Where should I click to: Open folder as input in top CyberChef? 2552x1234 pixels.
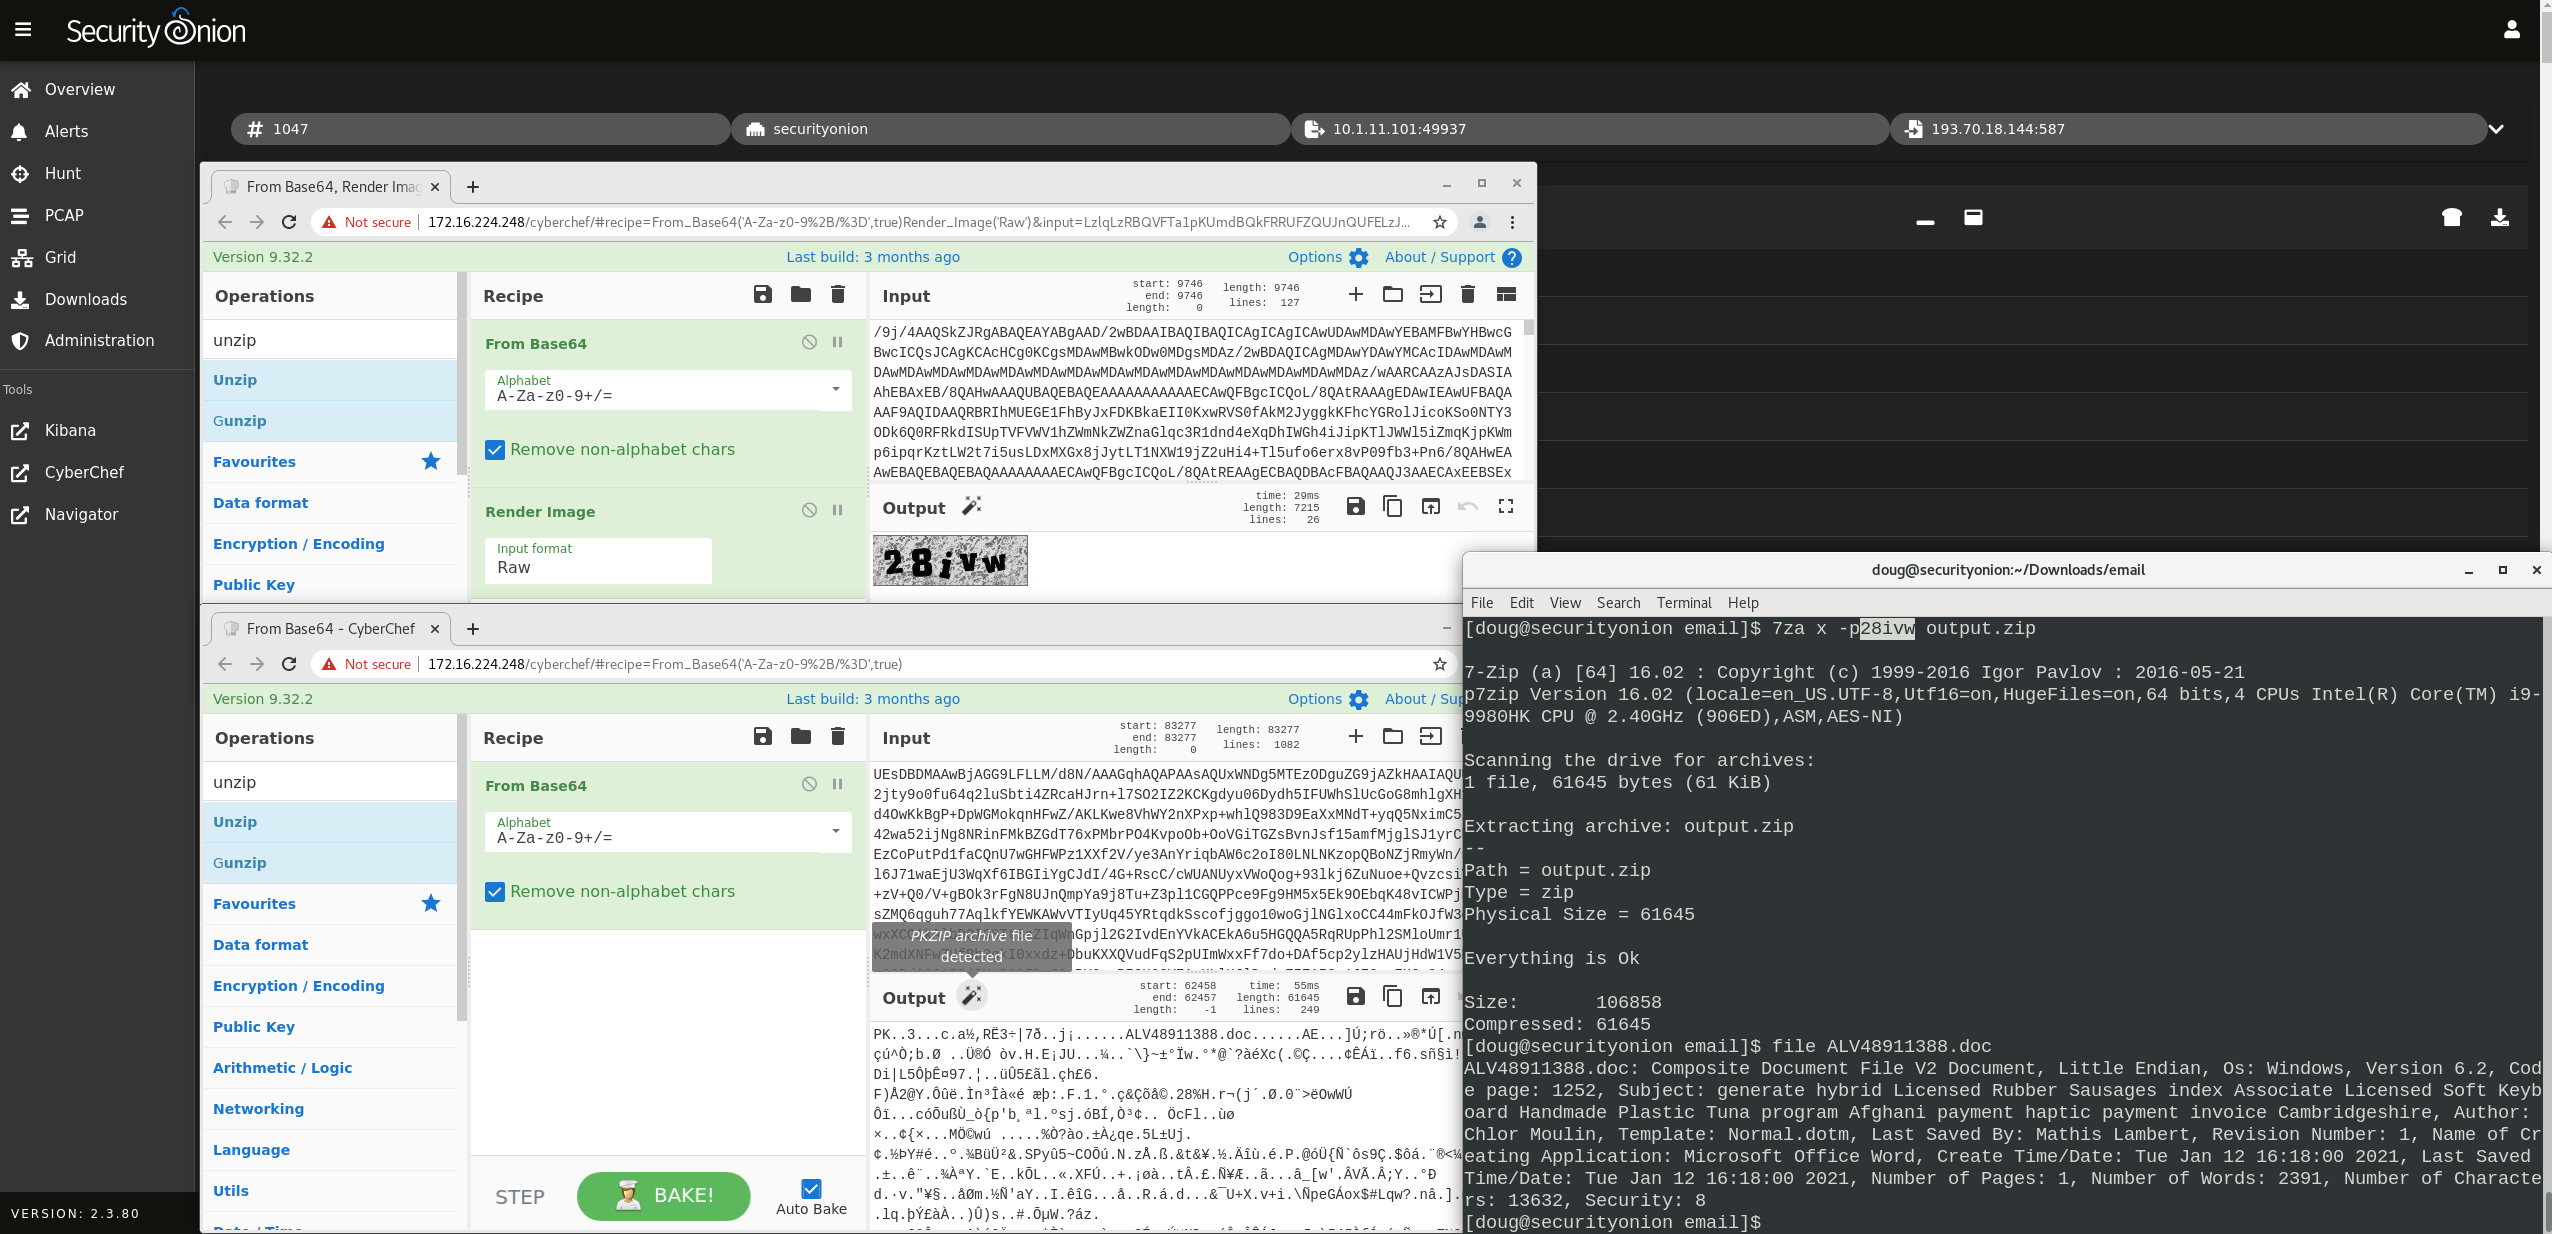tap(1392, 294)
